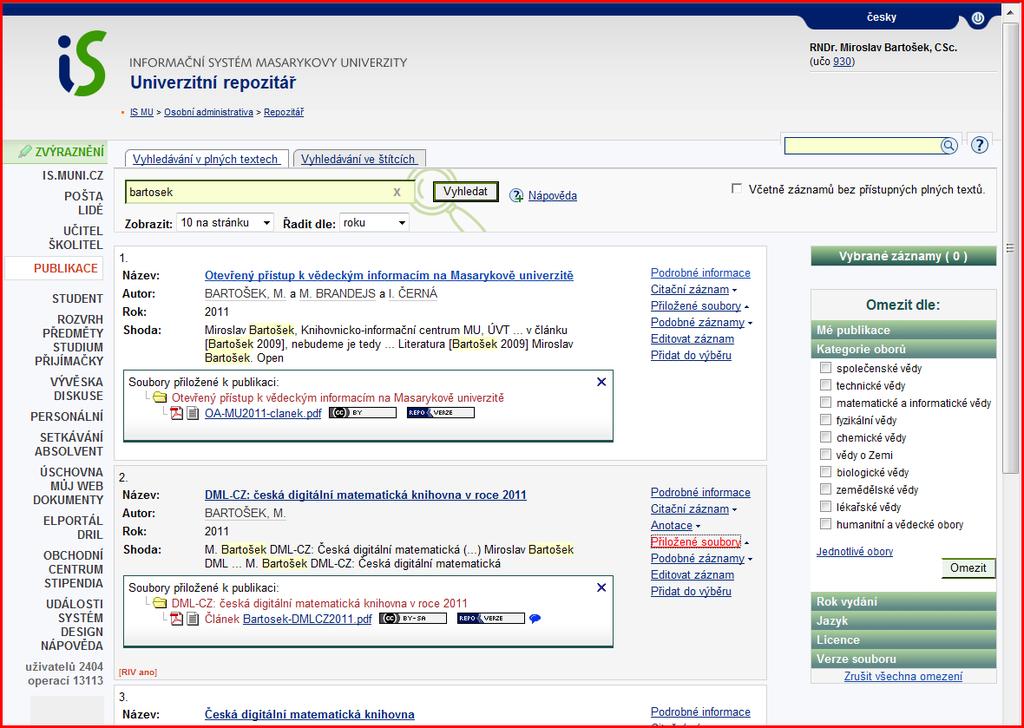Expand Anotace for record 2

675,525
